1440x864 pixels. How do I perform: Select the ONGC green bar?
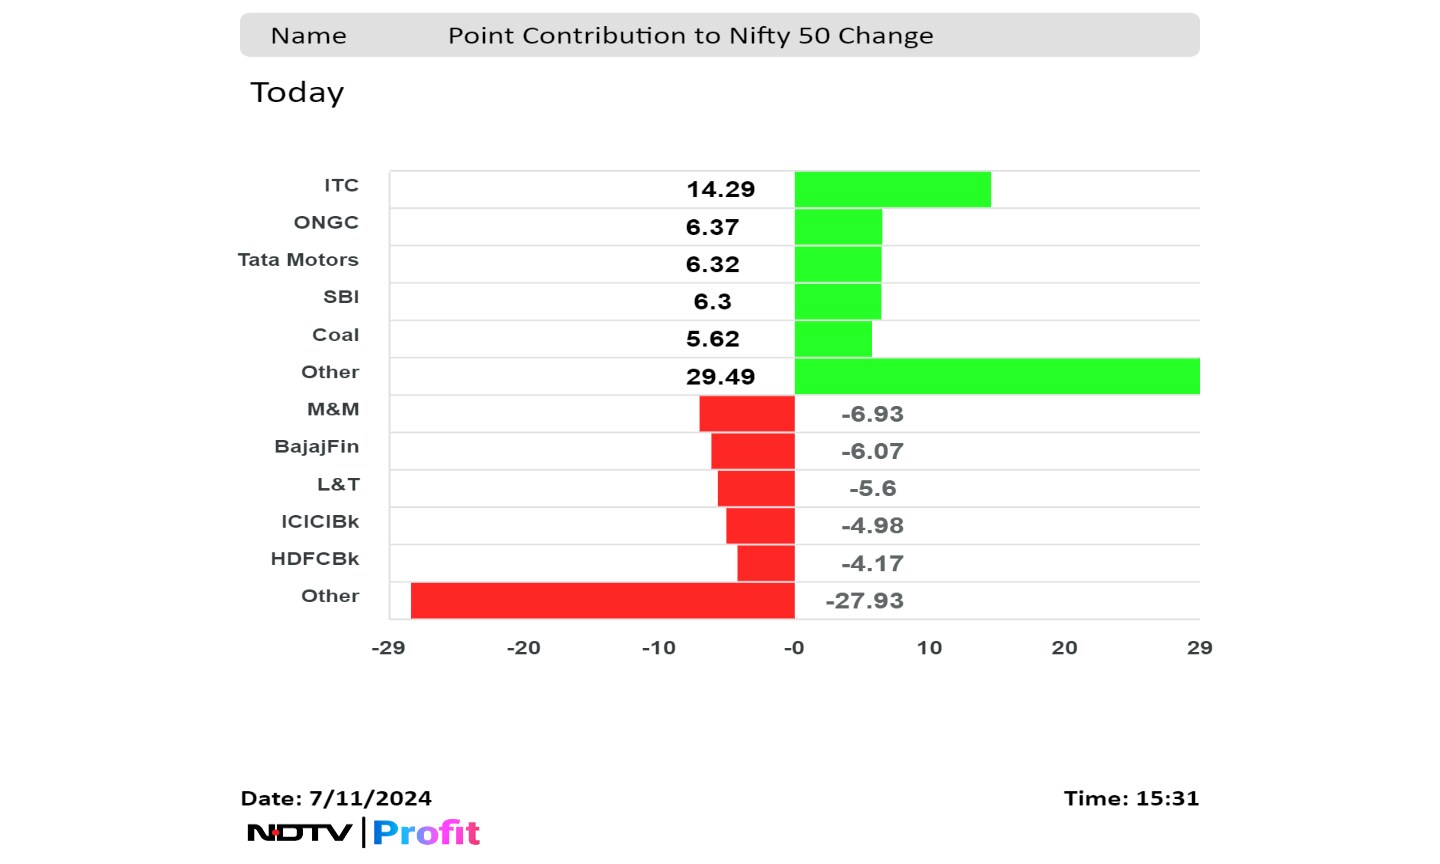[838, 227]
